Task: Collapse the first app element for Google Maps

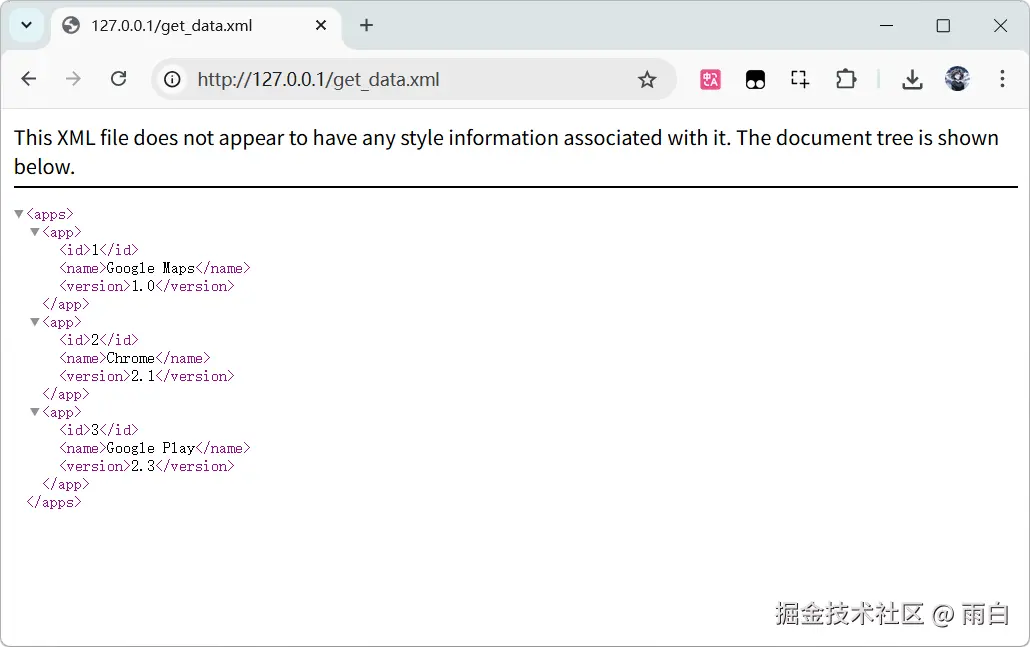Action: [x=35, y=231]
